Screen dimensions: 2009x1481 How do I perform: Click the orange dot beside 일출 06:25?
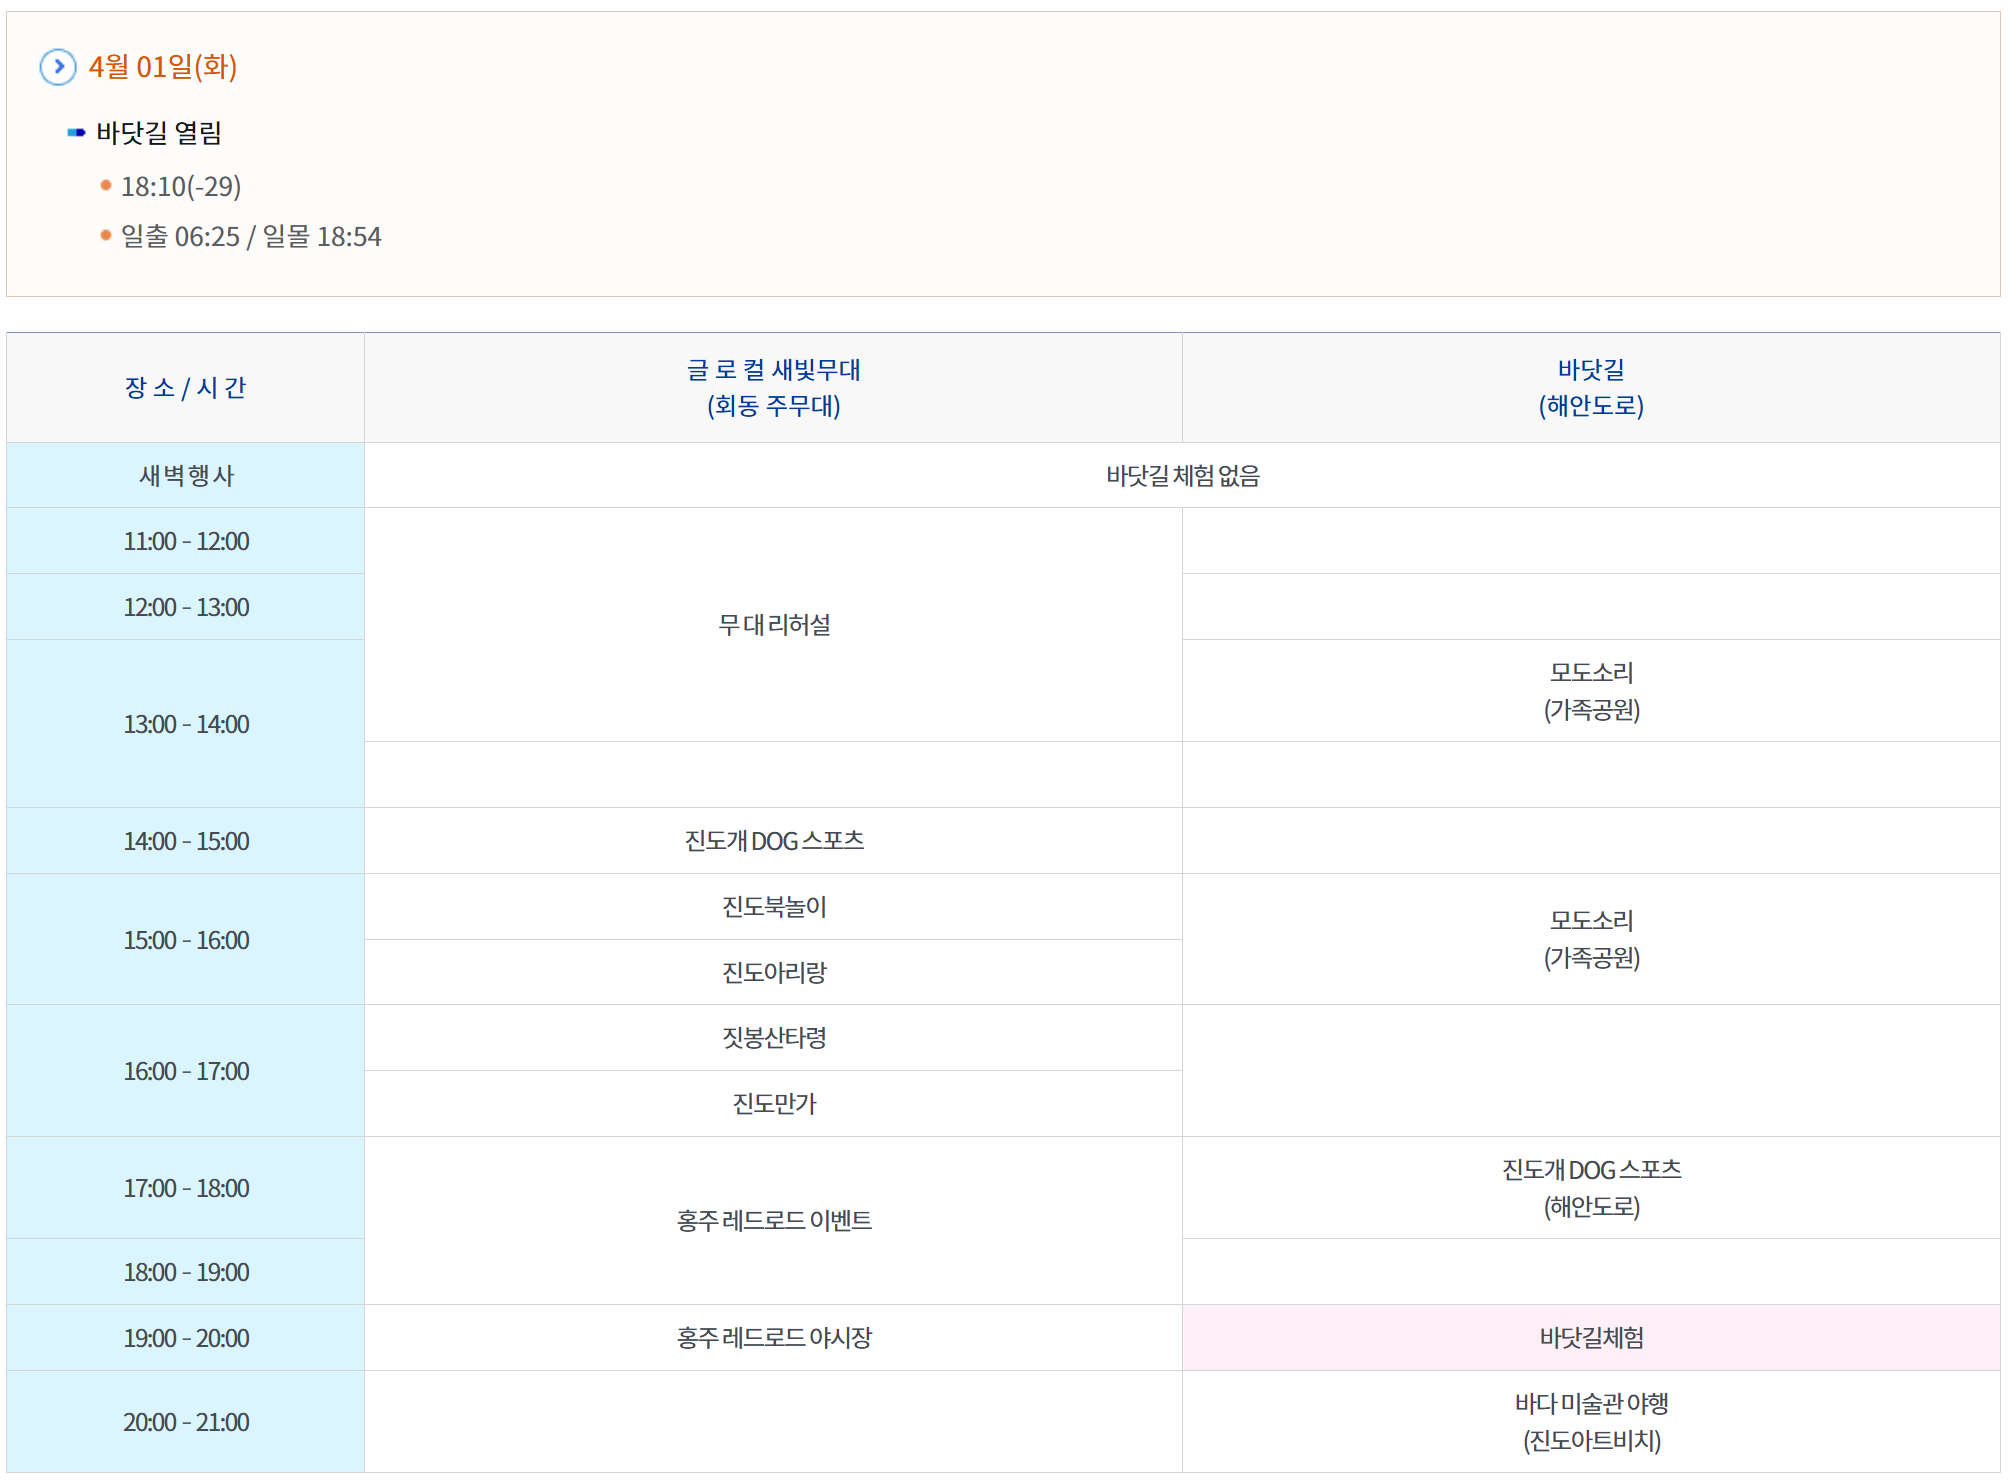click(106, 235)
